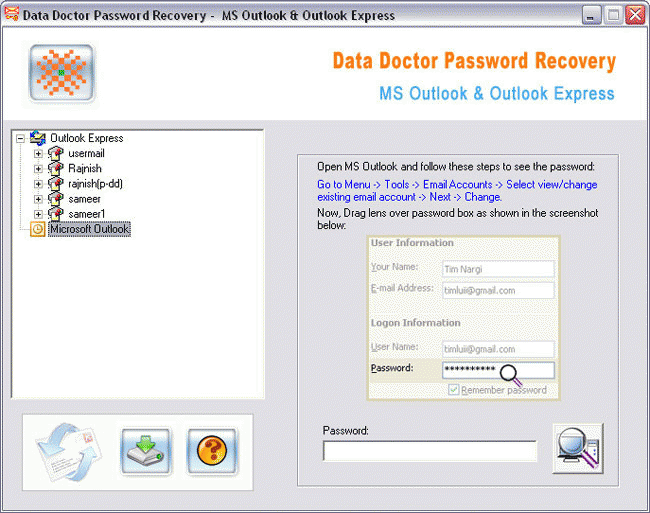This screenshot has height=513, width=650.
Task: Click the save to disk button
Action: 146,451
